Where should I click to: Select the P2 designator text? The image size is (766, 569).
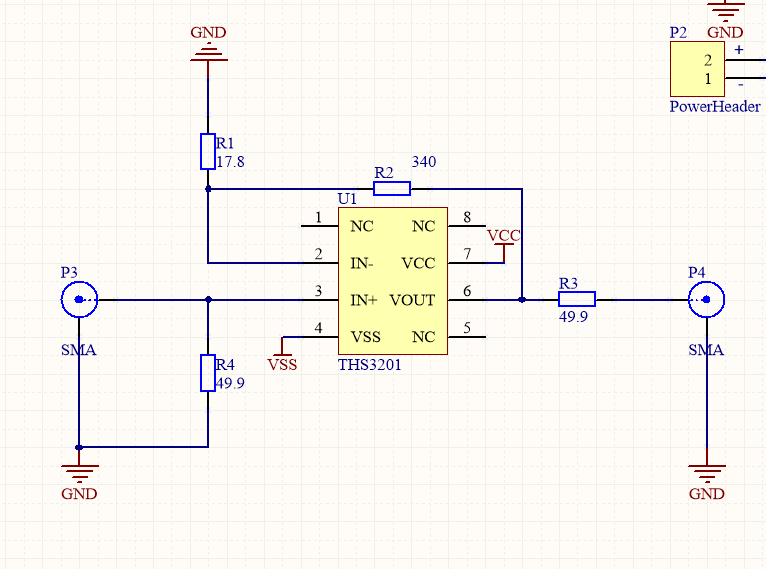coord(678,33)
